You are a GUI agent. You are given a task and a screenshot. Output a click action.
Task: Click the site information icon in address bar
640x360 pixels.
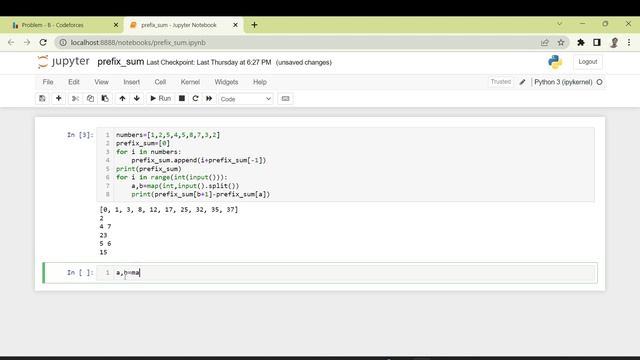tap(63, 42)
